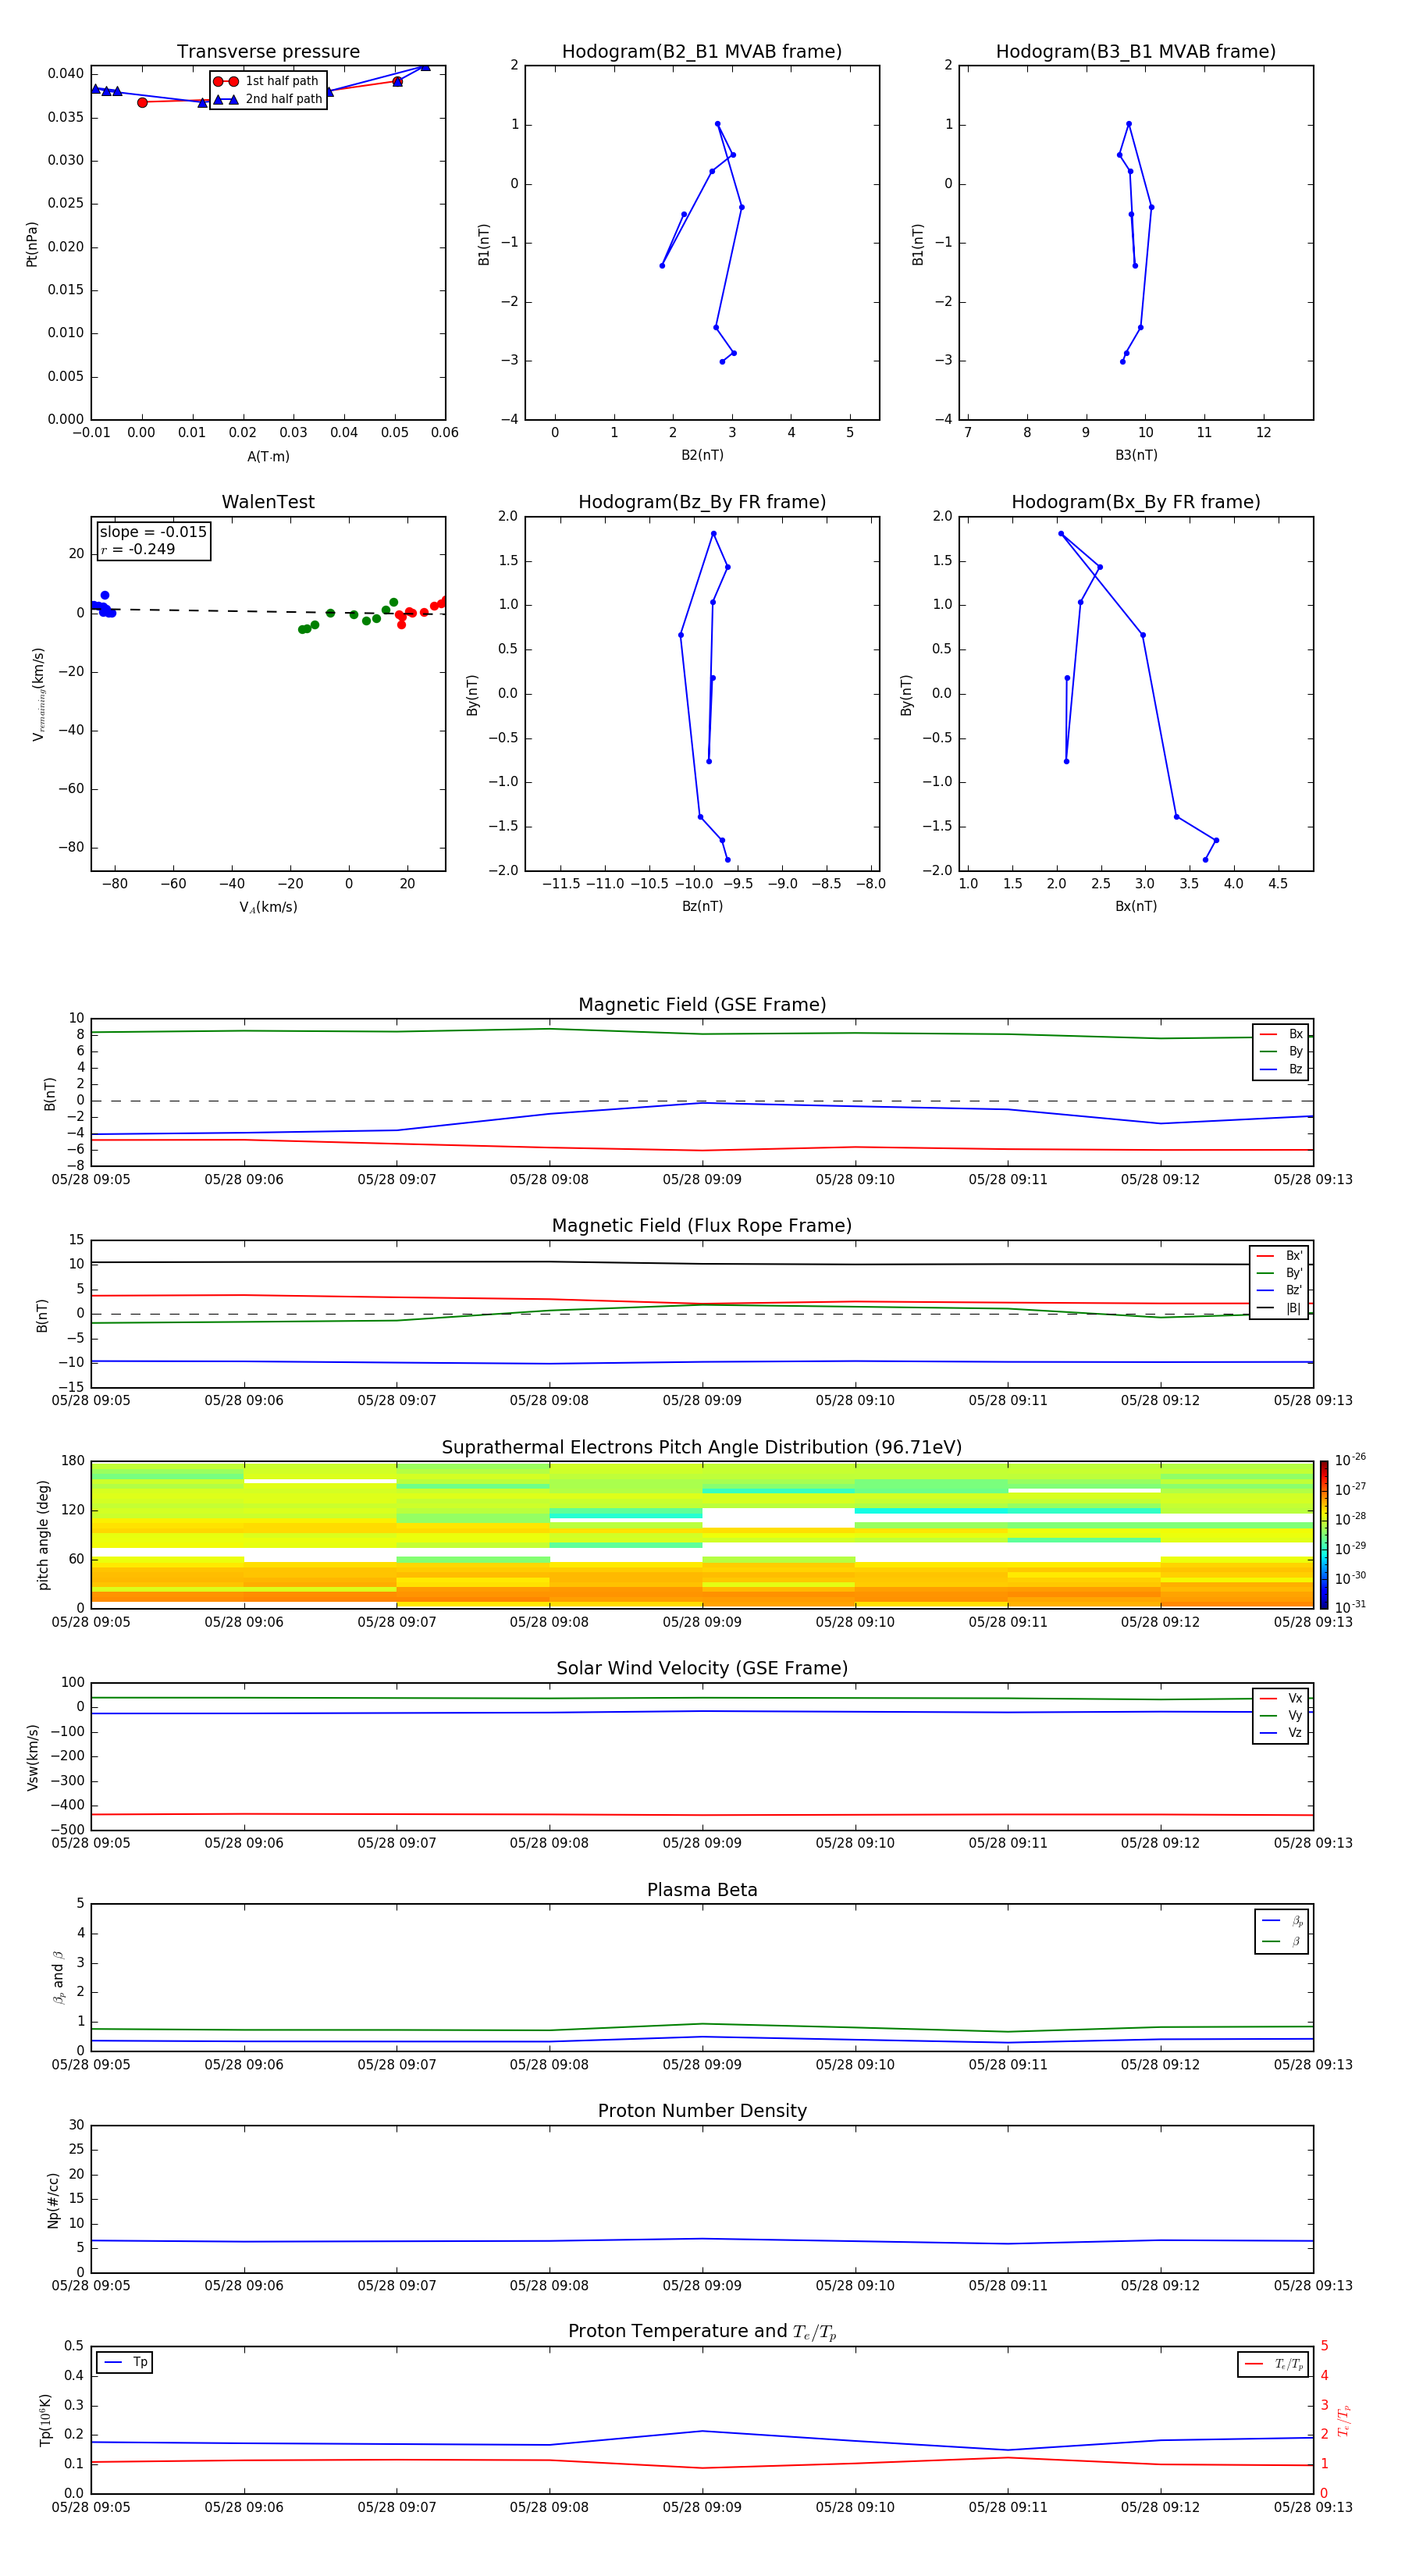The image size is (1405, 2576).
Task: Click the 'r = -0.249' annotation
Action: pyautogui.click(x=138, y=549)
